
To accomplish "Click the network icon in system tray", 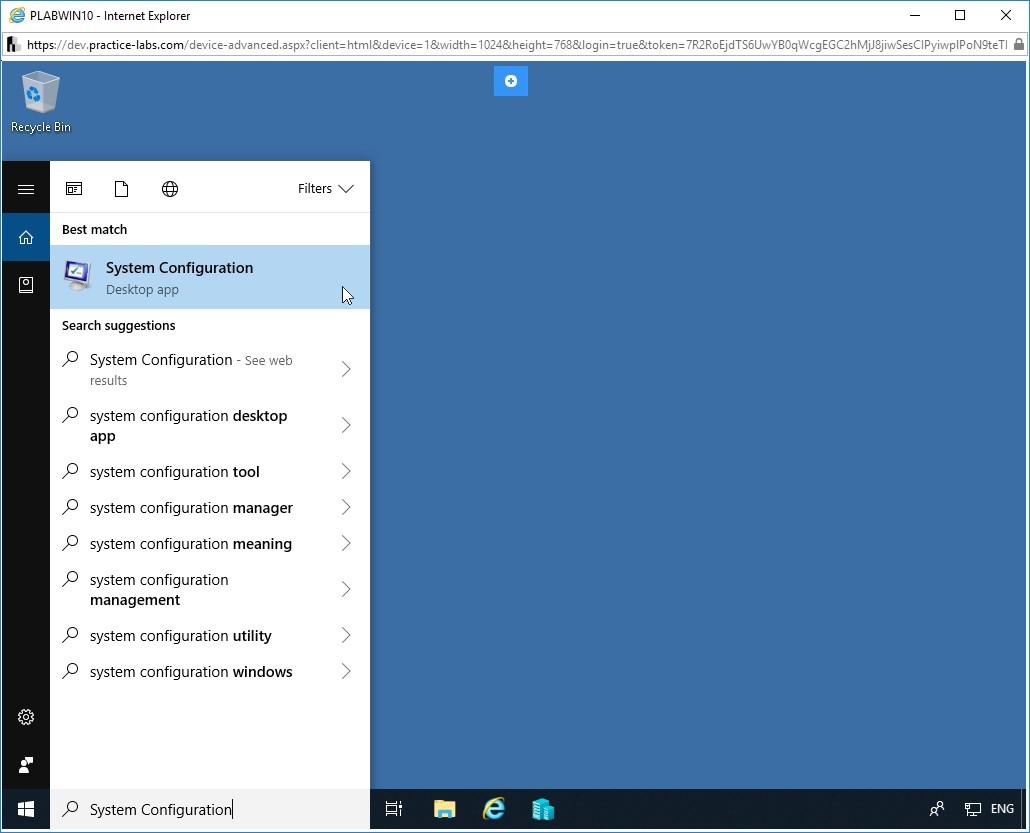I will (x=972, y=809).
